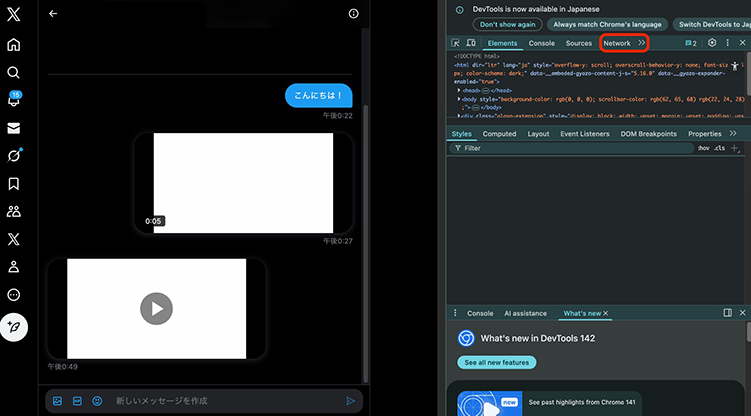
Task: Click "See all new features" button
Action: pos(497,362)
